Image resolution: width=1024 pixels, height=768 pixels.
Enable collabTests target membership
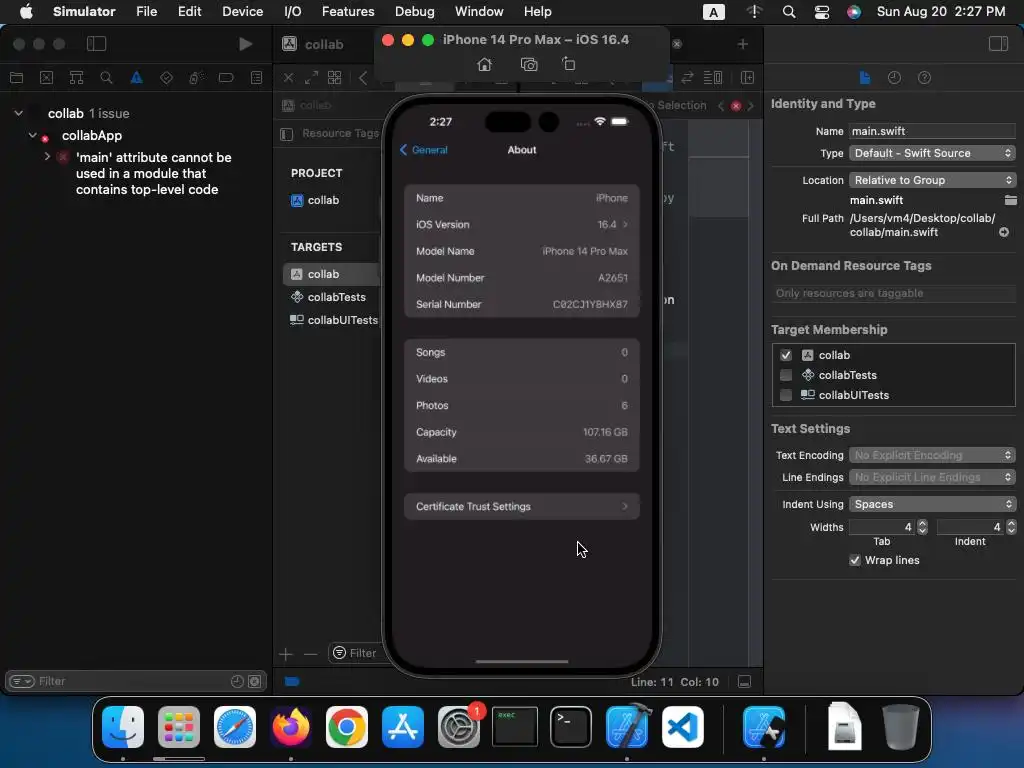[786, 375]
